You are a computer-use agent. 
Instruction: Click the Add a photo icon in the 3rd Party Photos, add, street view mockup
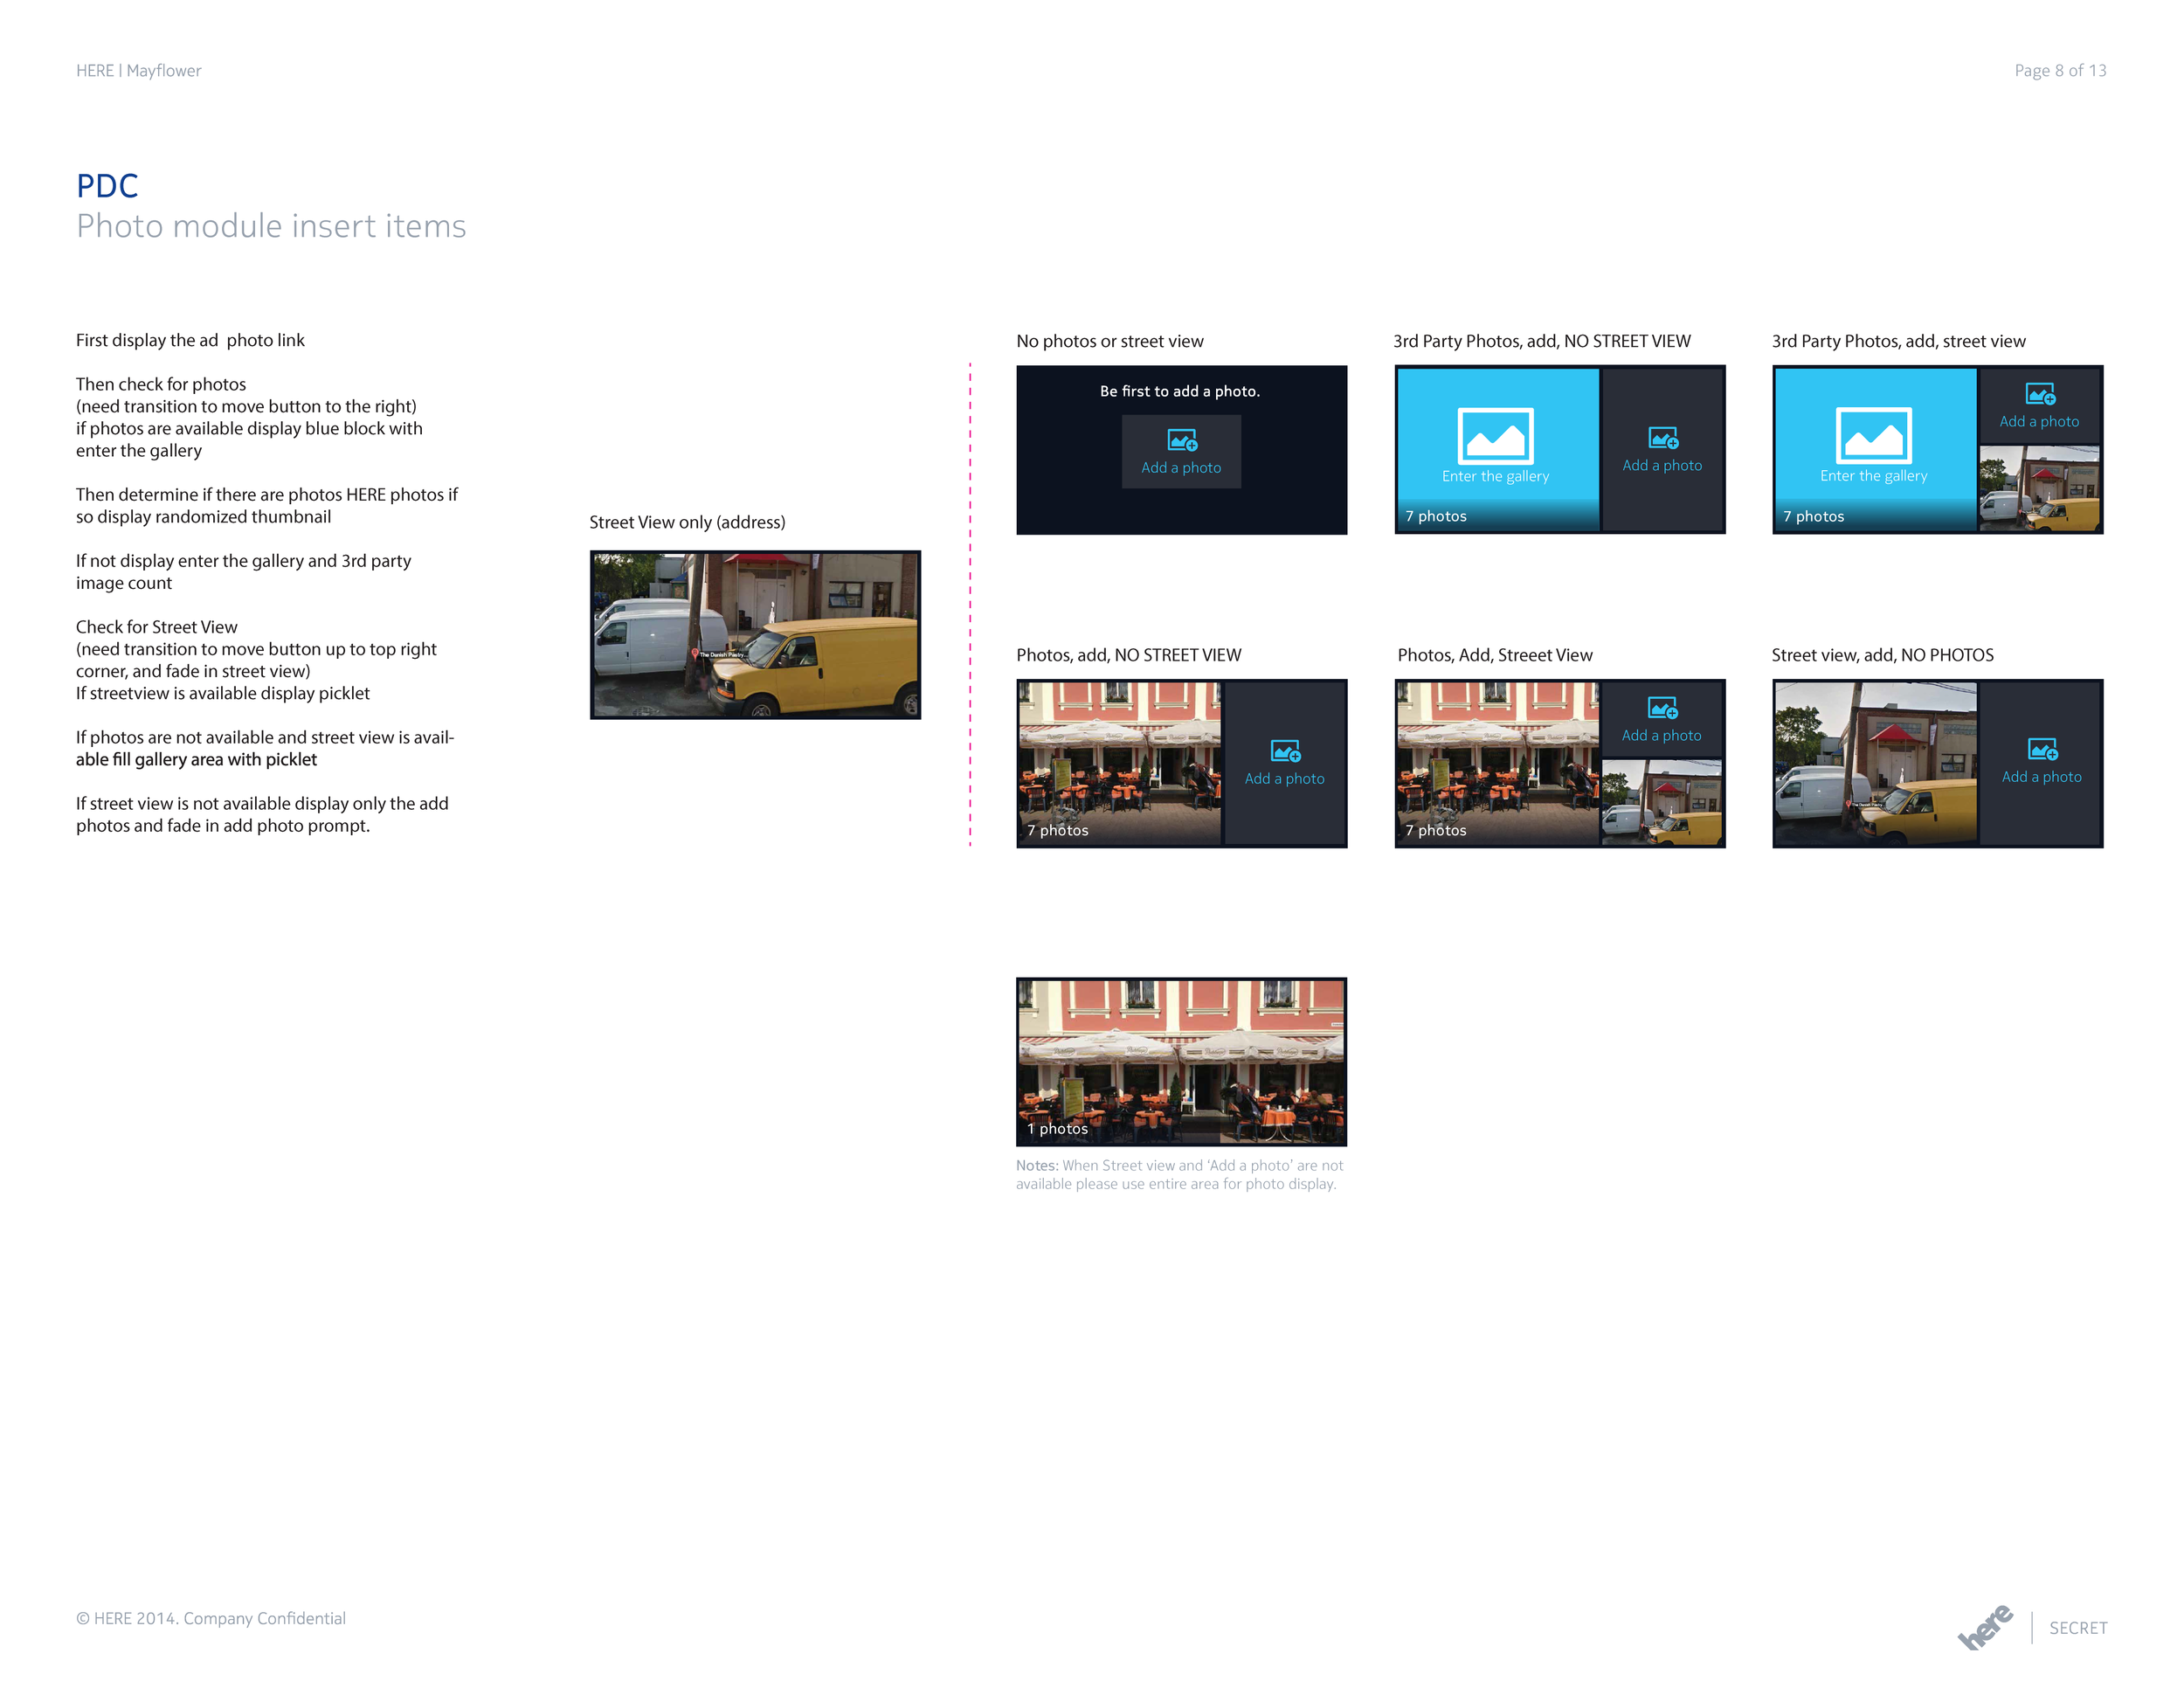click(x=2040, y=394)
